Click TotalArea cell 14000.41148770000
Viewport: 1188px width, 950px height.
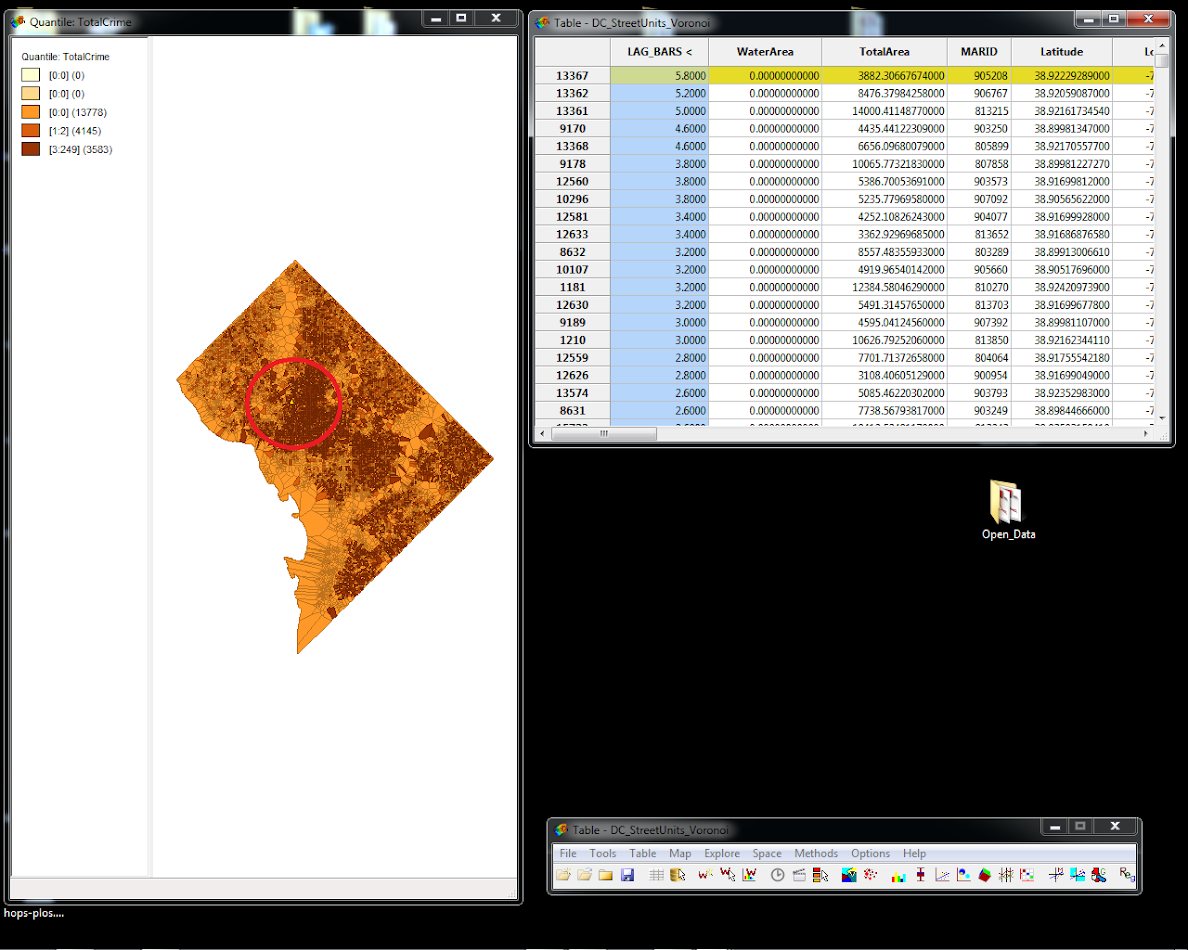(x=884, y=111)
